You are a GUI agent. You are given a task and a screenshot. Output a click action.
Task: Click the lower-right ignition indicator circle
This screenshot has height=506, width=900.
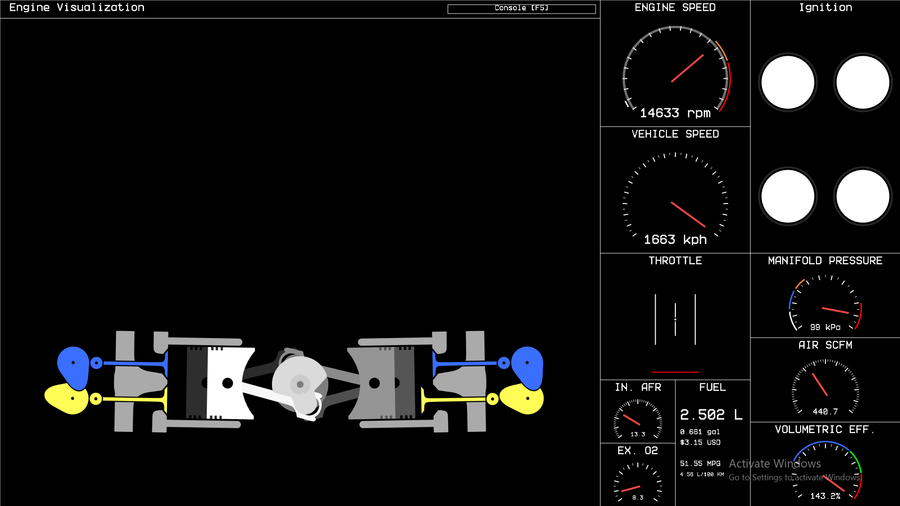coord(863,196)
